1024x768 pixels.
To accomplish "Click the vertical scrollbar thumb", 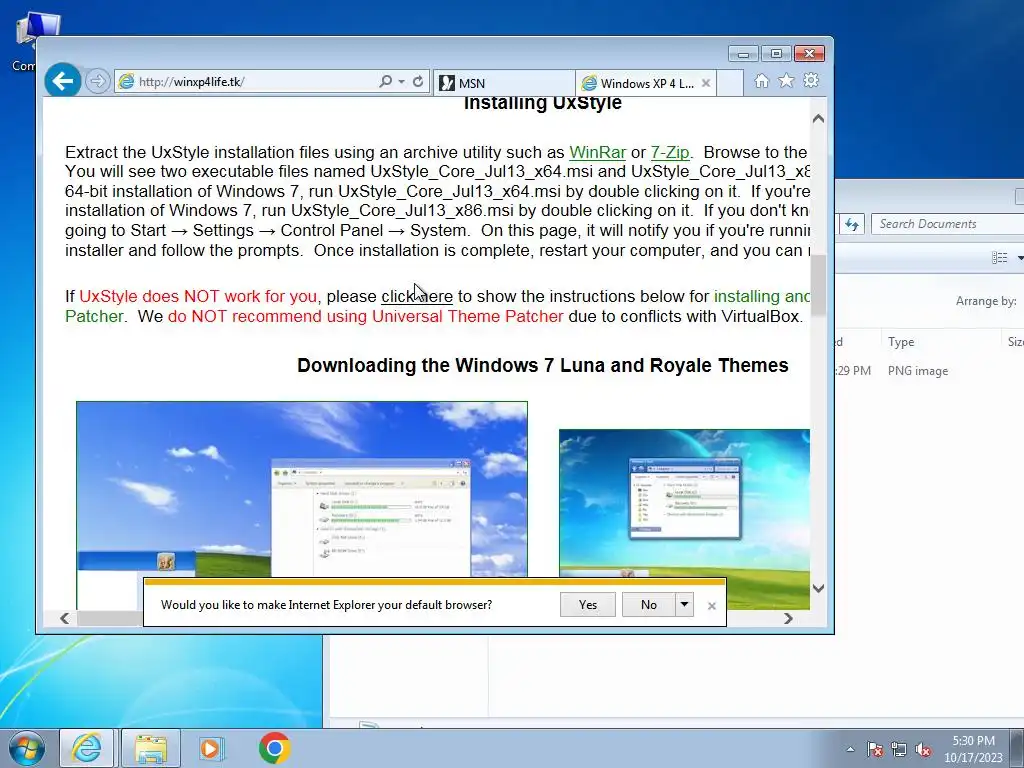I will 818,286.
